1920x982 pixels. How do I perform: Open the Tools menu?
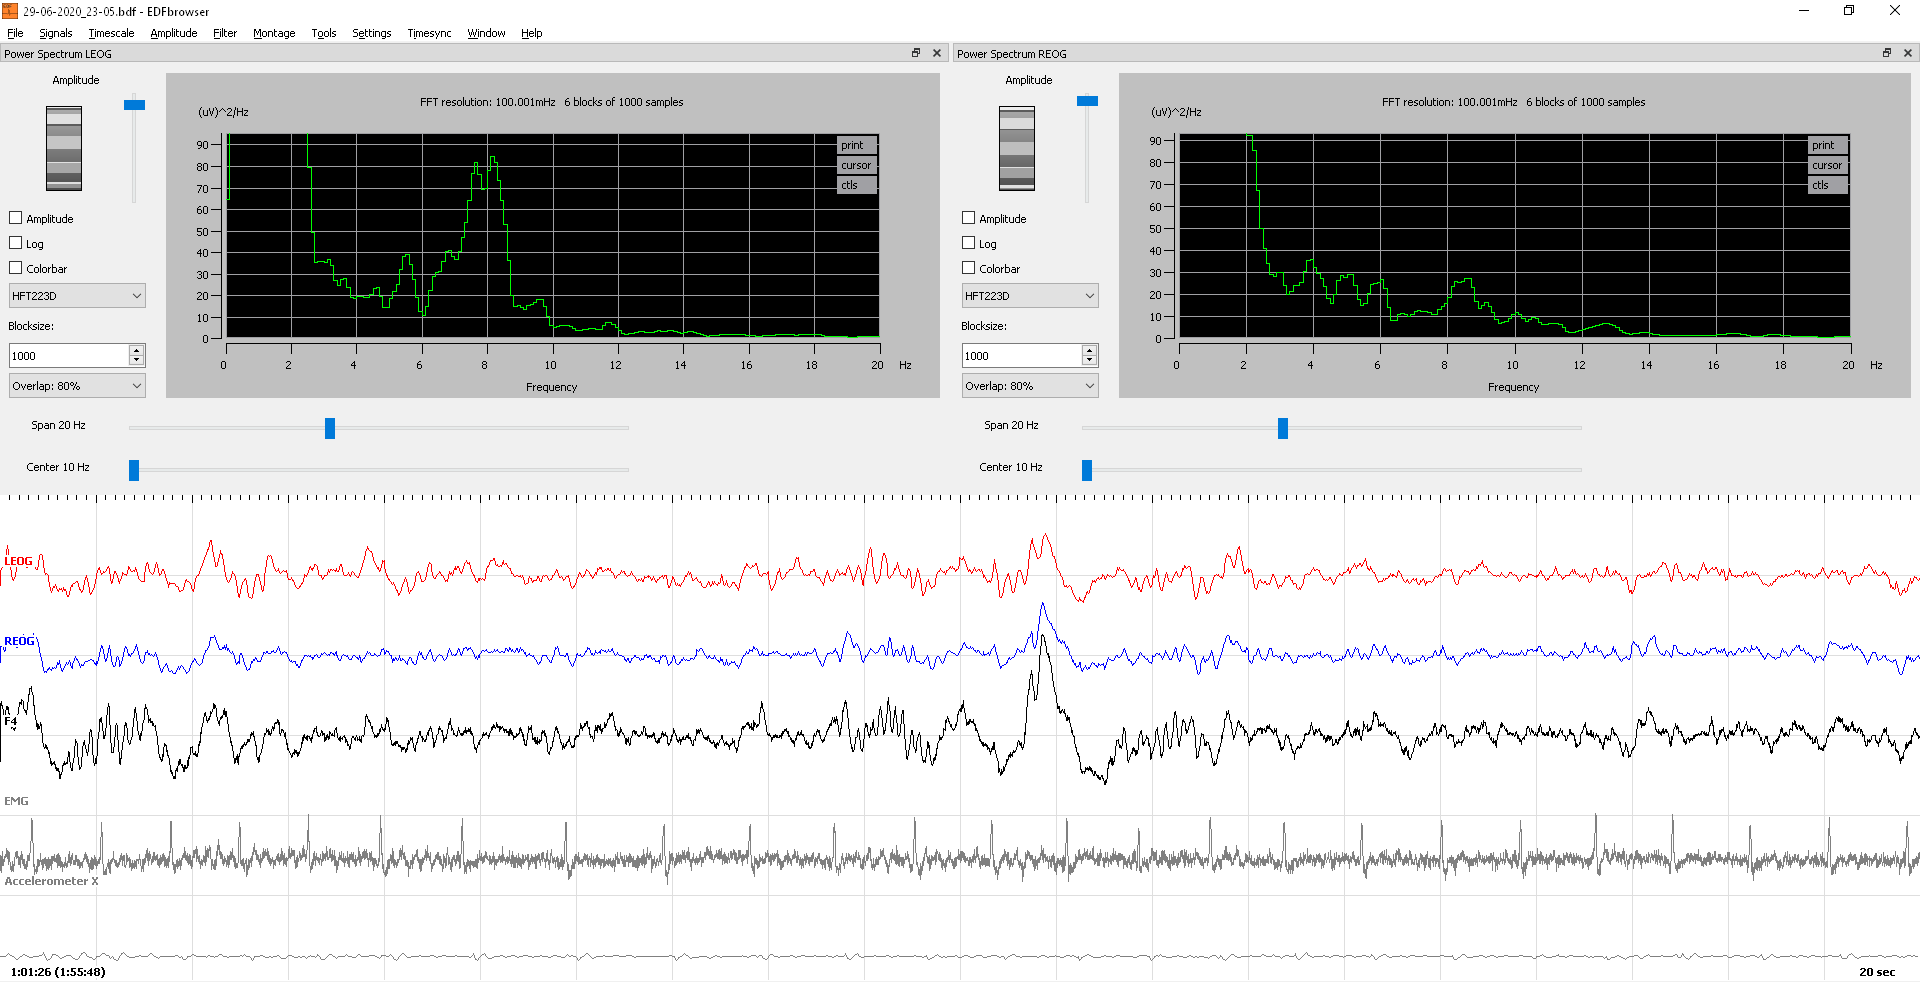coord(324,33)
